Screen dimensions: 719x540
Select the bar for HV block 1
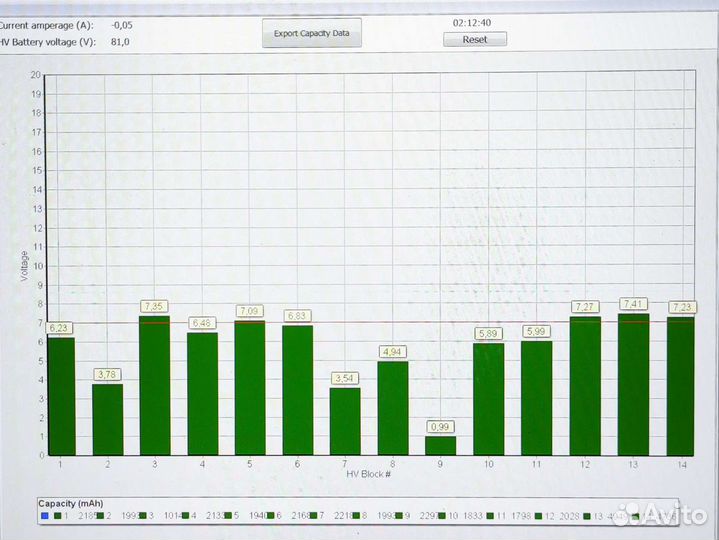(x=60, y=396)
